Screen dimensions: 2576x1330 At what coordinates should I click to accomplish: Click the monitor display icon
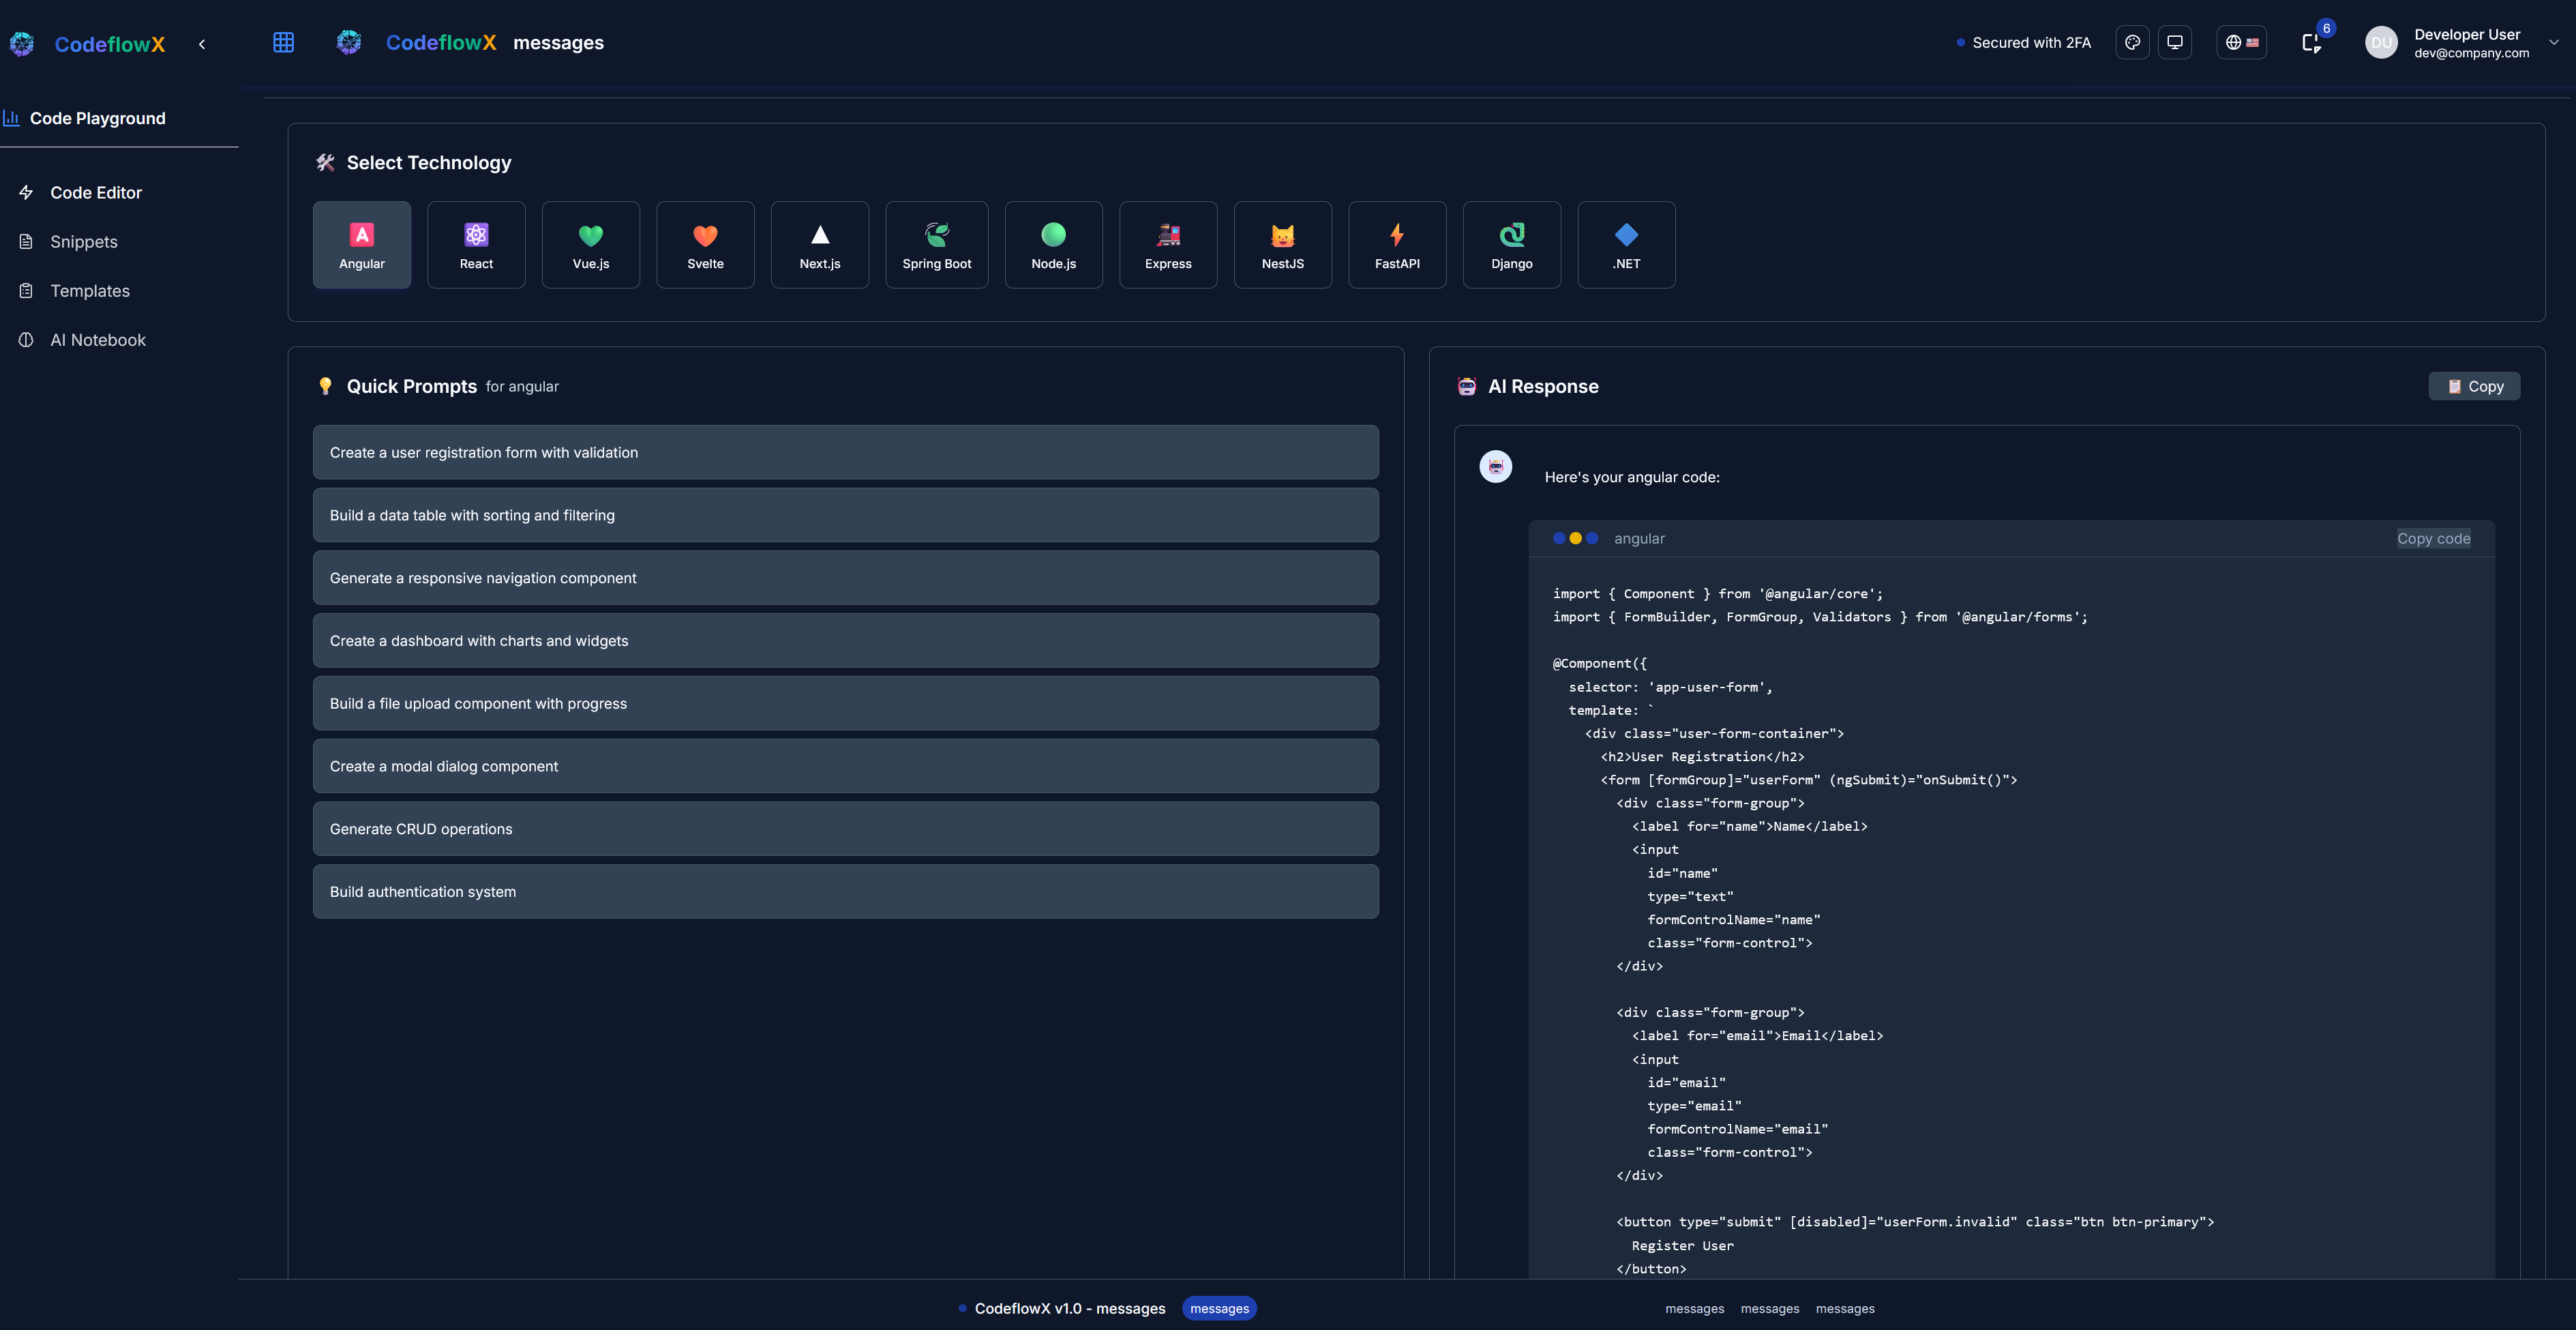pyautogui.click(x=2174, y=42)
